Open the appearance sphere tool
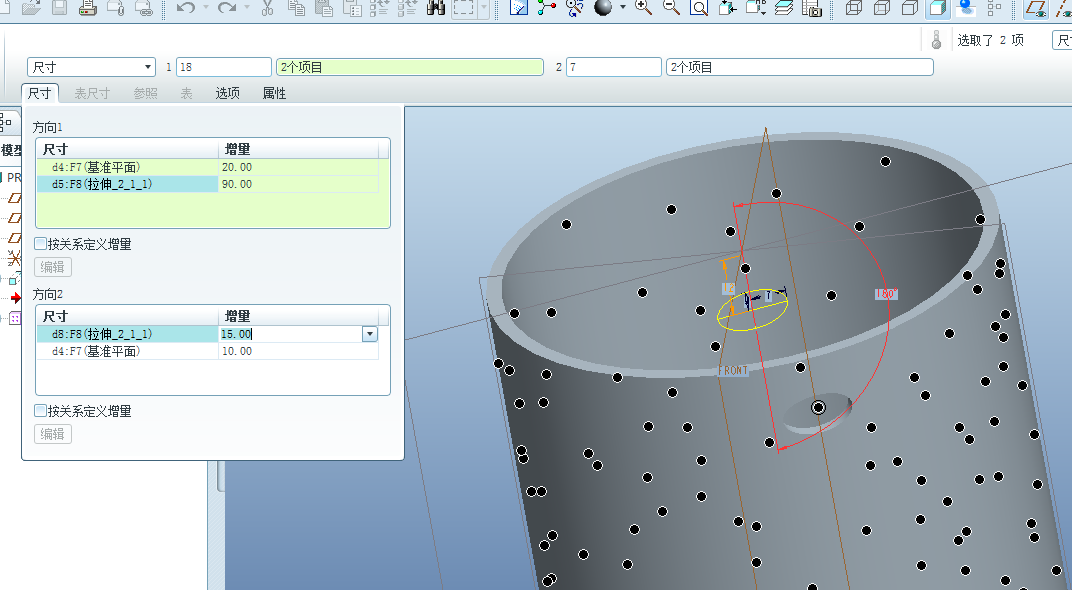Screen dimensions: 1072x590 603,8
